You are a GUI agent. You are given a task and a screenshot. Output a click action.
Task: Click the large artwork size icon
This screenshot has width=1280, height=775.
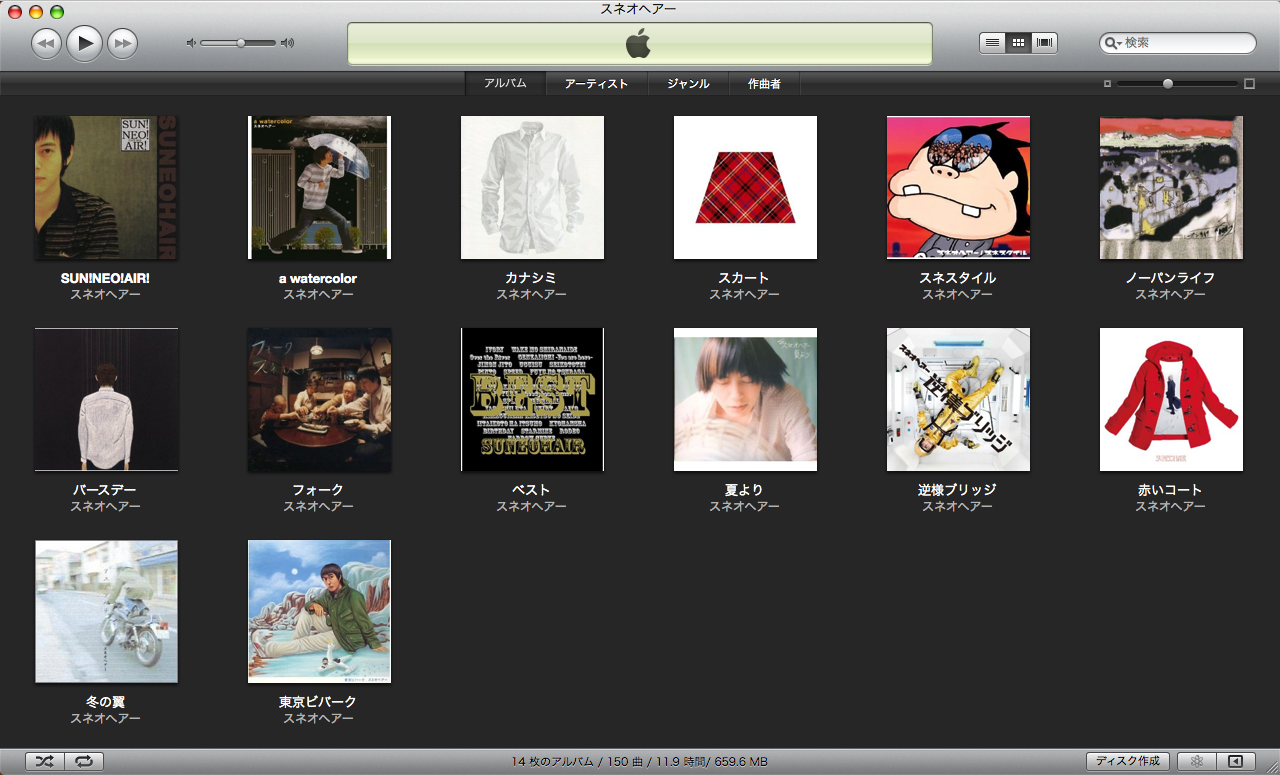1249,84
